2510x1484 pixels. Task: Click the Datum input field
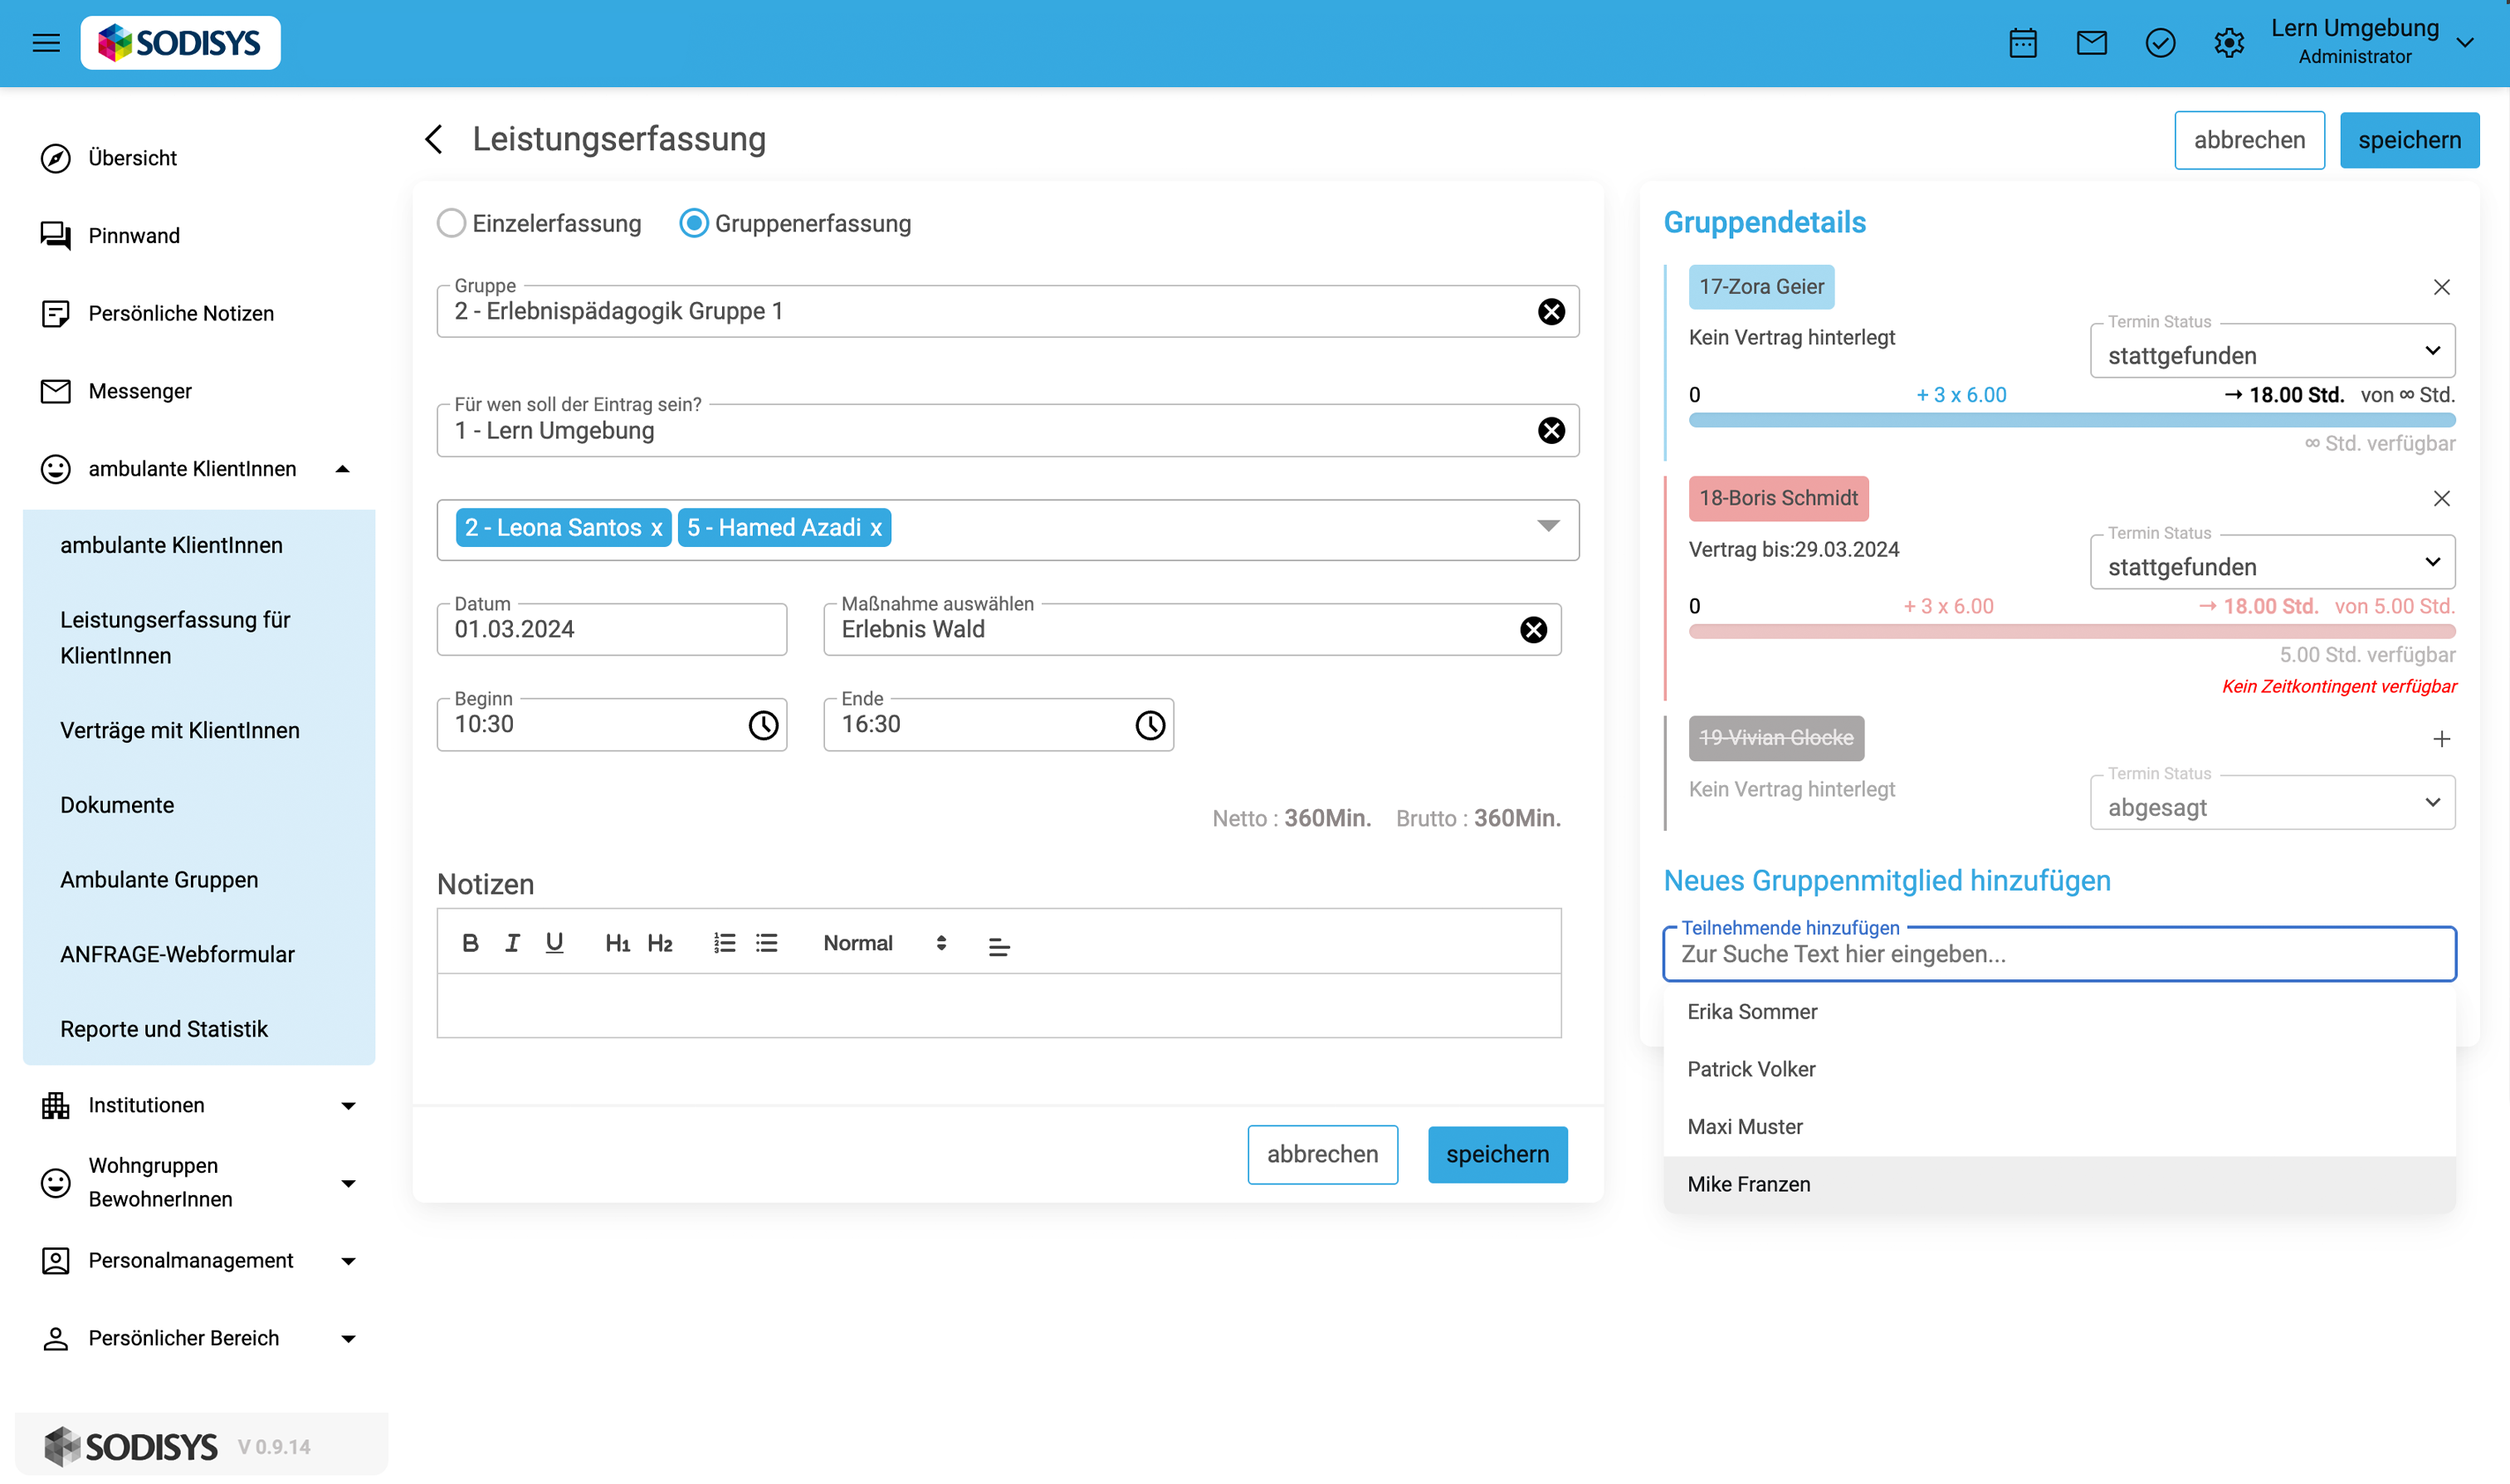612,630
